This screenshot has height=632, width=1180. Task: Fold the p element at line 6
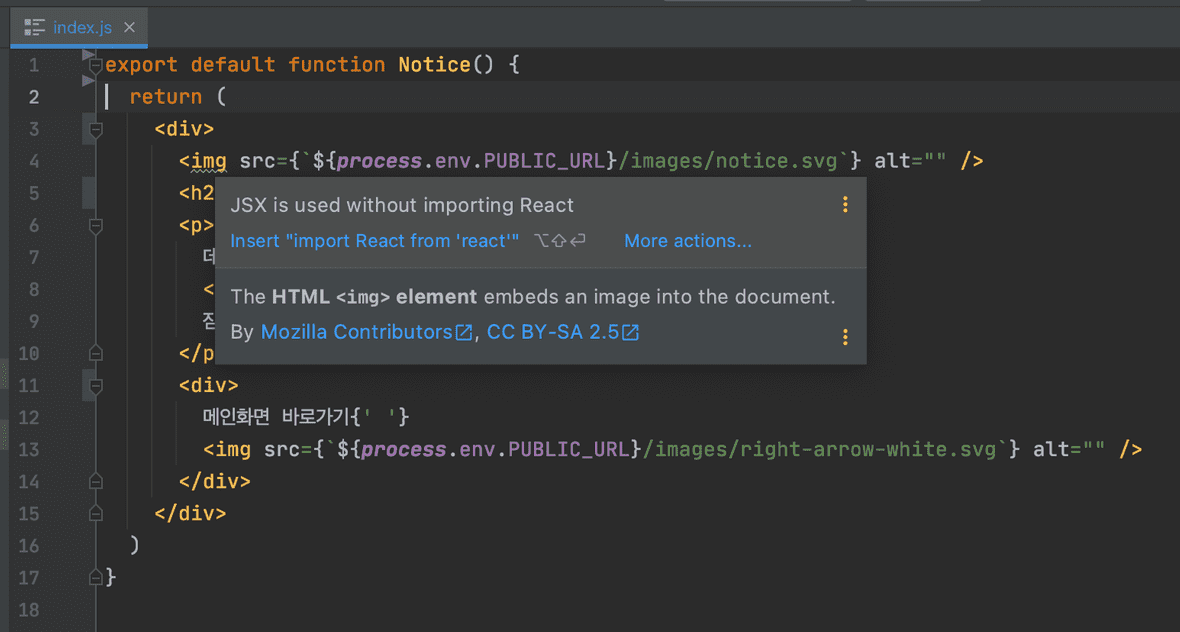click(96, 226)
